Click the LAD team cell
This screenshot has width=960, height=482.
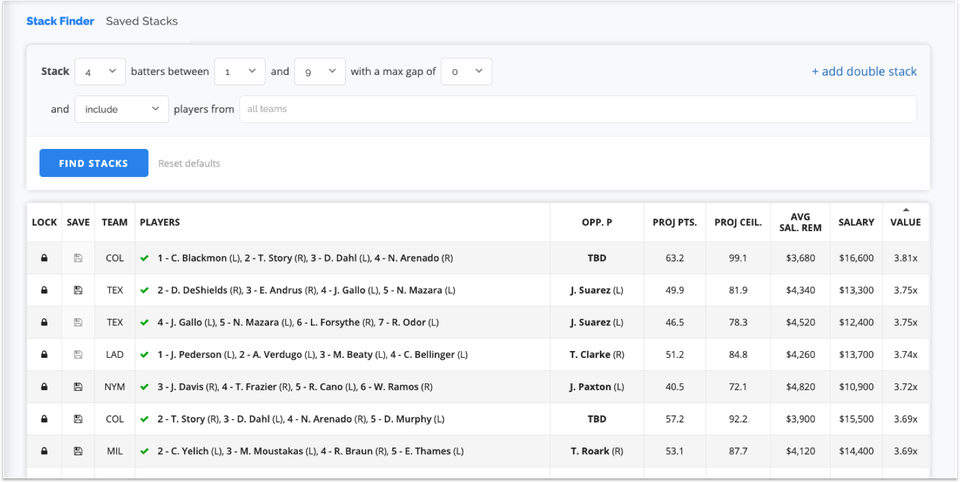[114, 355]
